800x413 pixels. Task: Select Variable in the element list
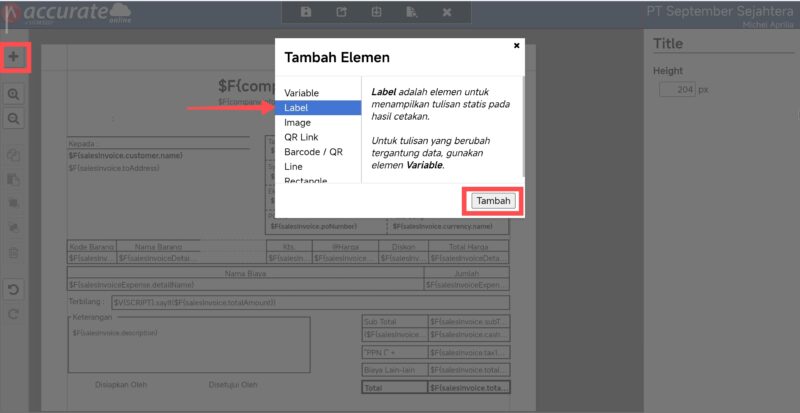click(x=301, y=93)
